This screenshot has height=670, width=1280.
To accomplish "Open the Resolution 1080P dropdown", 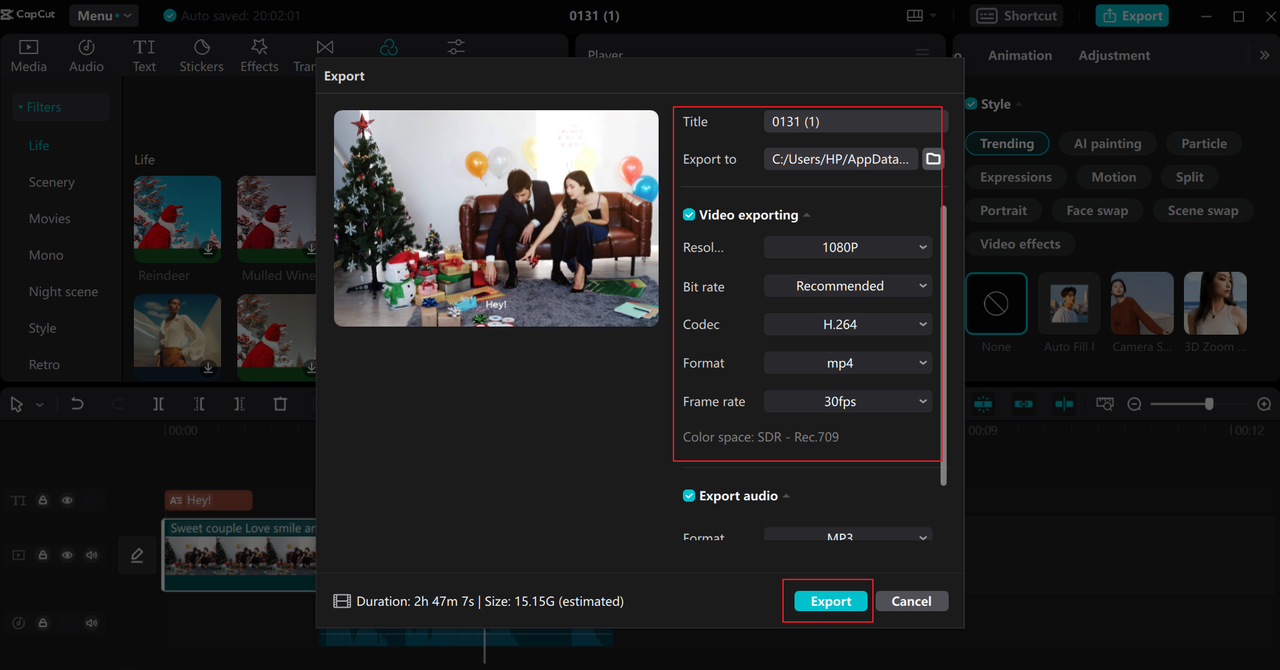I will pos(848,247).
